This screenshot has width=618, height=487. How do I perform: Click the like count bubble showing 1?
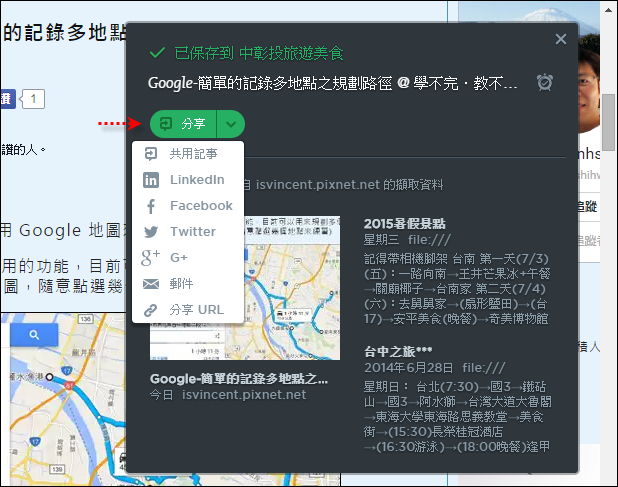pos(33,99)
